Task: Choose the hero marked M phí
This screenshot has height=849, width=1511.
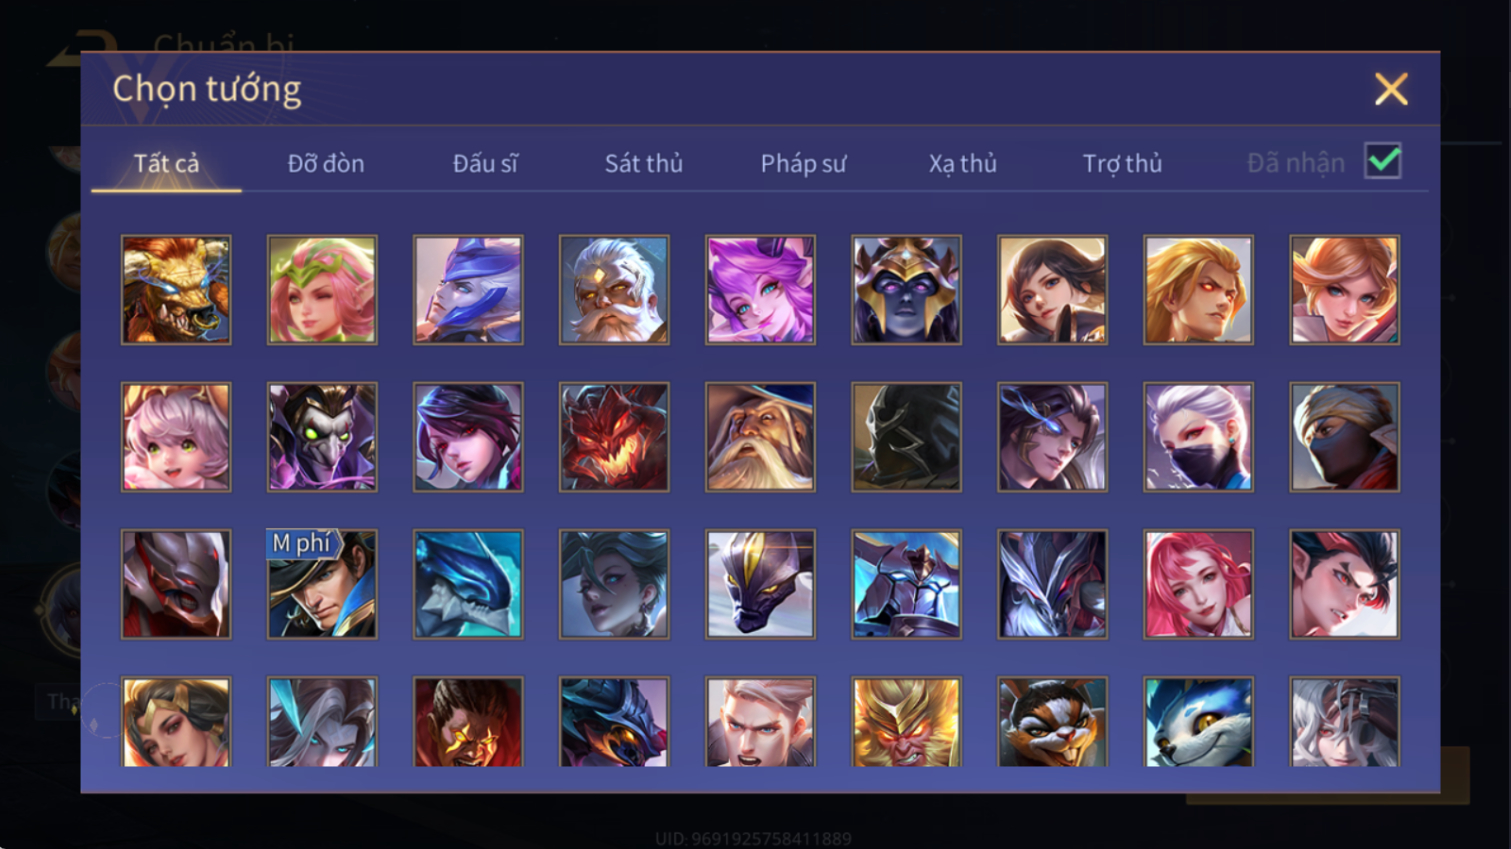Action: [x=322, y=584]
